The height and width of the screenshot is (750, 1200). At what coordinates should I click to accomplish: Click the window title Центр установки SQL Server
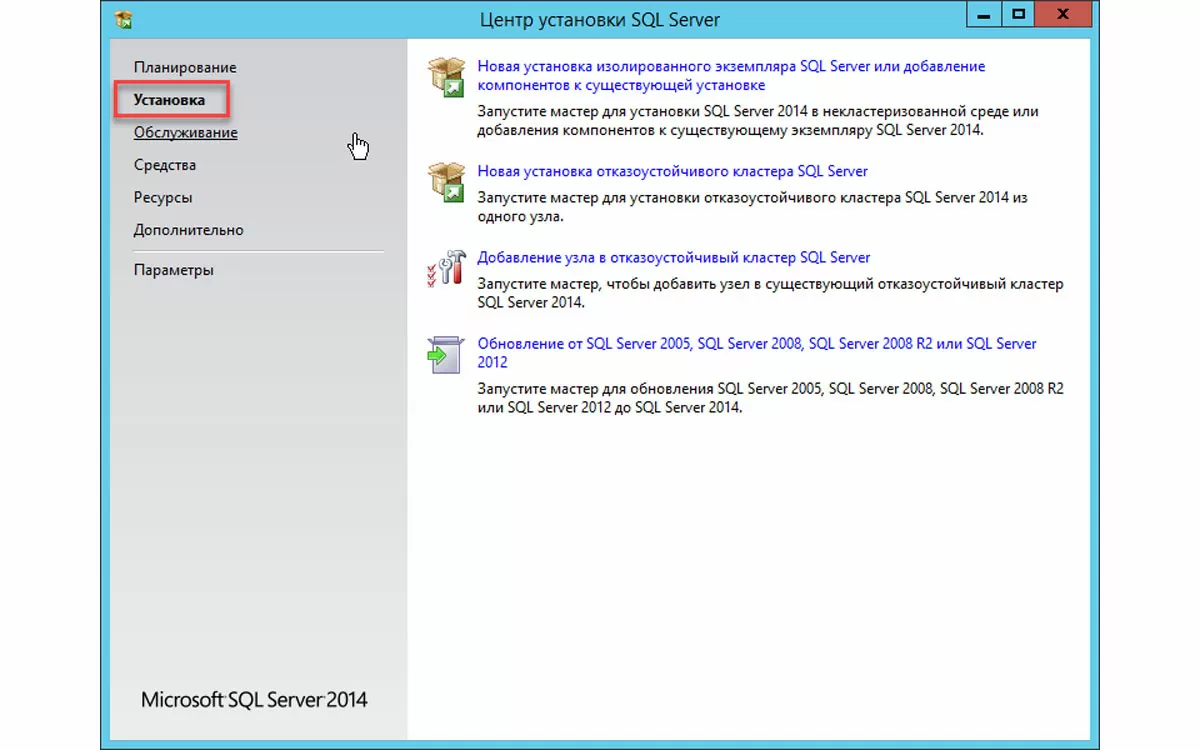600,20
